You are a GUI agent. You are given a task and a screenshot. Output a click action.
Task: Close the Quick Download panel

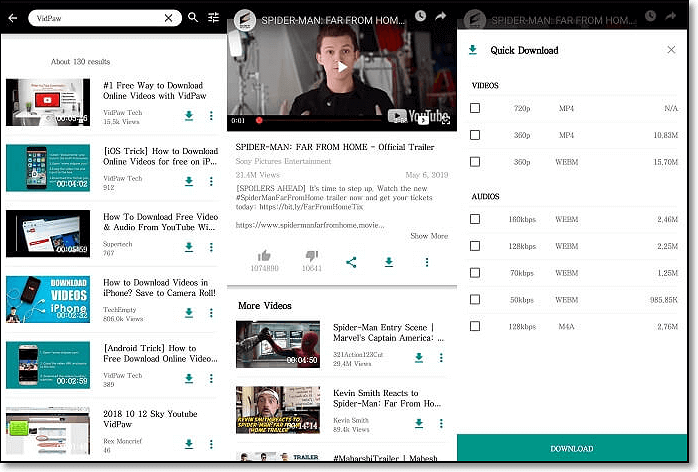tap(671, 50)
